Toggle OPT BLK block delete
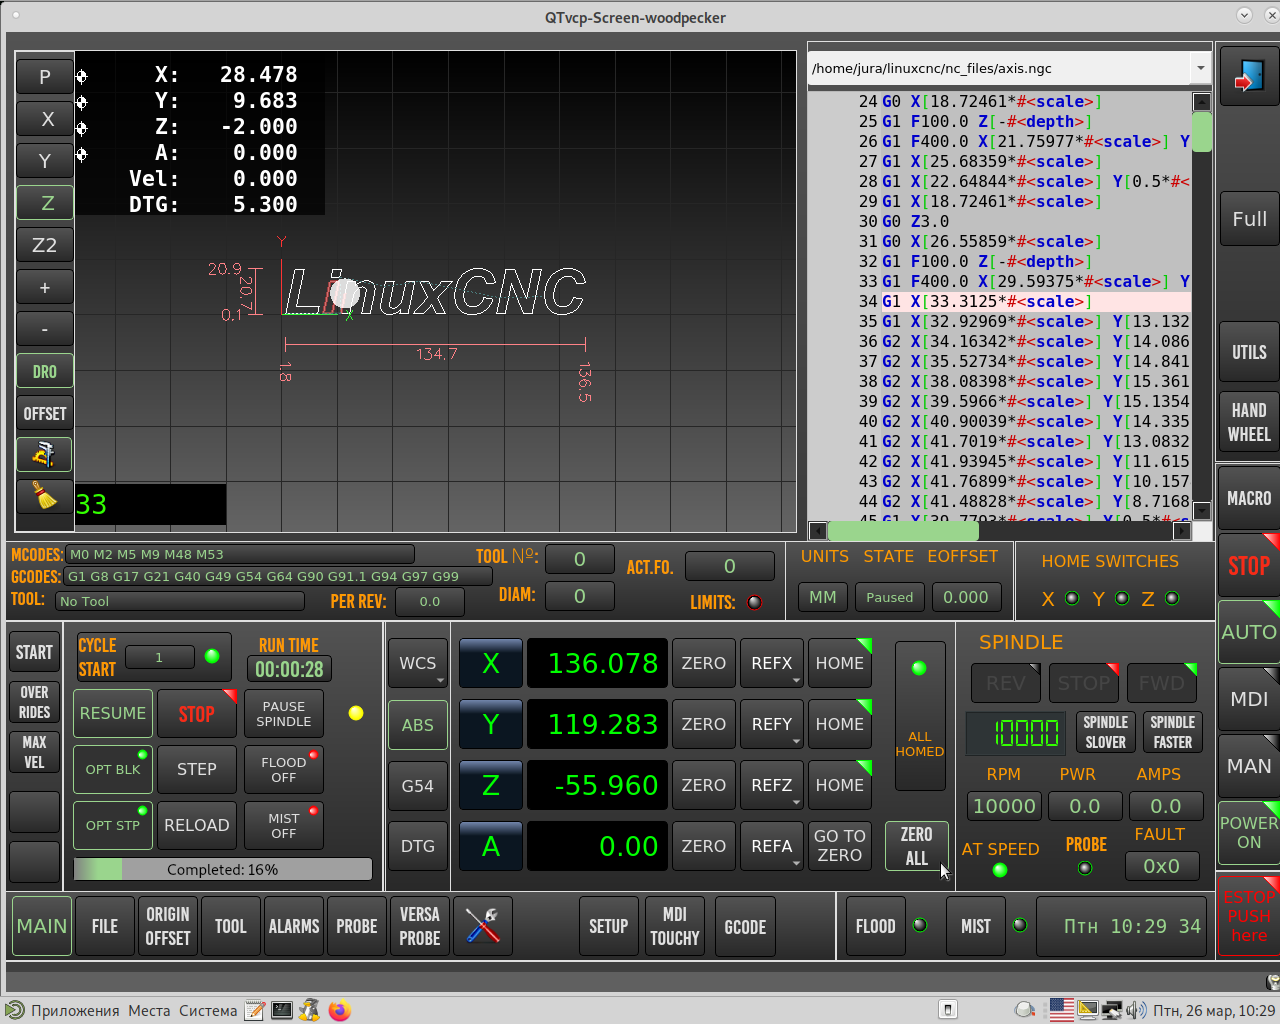Image resolution: width=1280 pixels, height=1024 pixels. (113, 769)
